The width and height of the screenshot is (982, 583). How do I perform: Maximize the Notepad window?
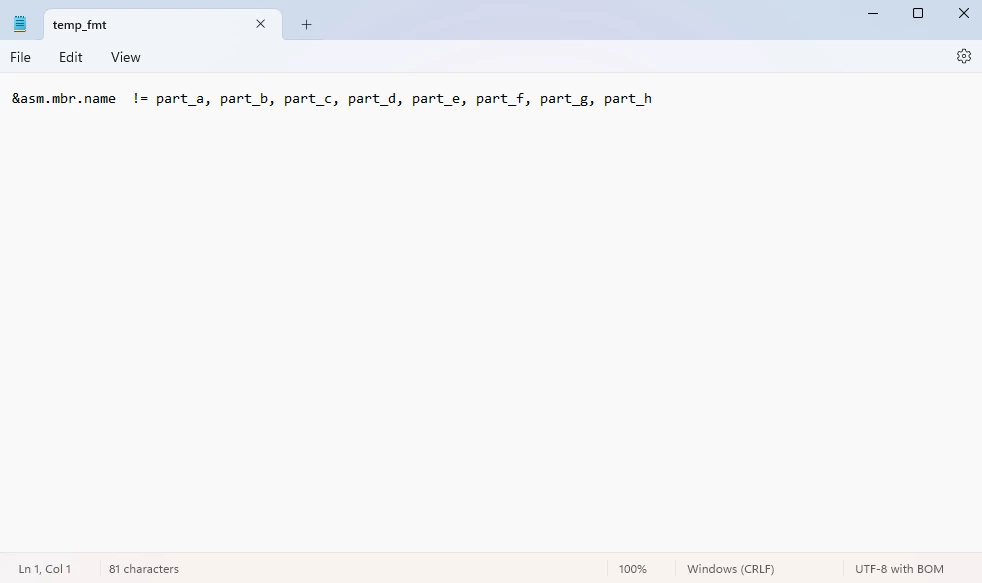917,13
